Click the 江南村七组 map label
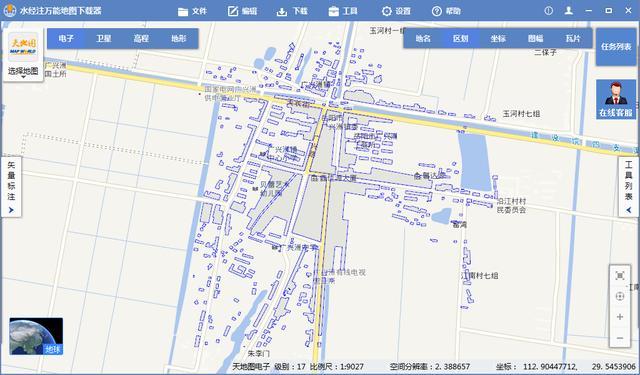640x375 pixels. tap(479, 276)
